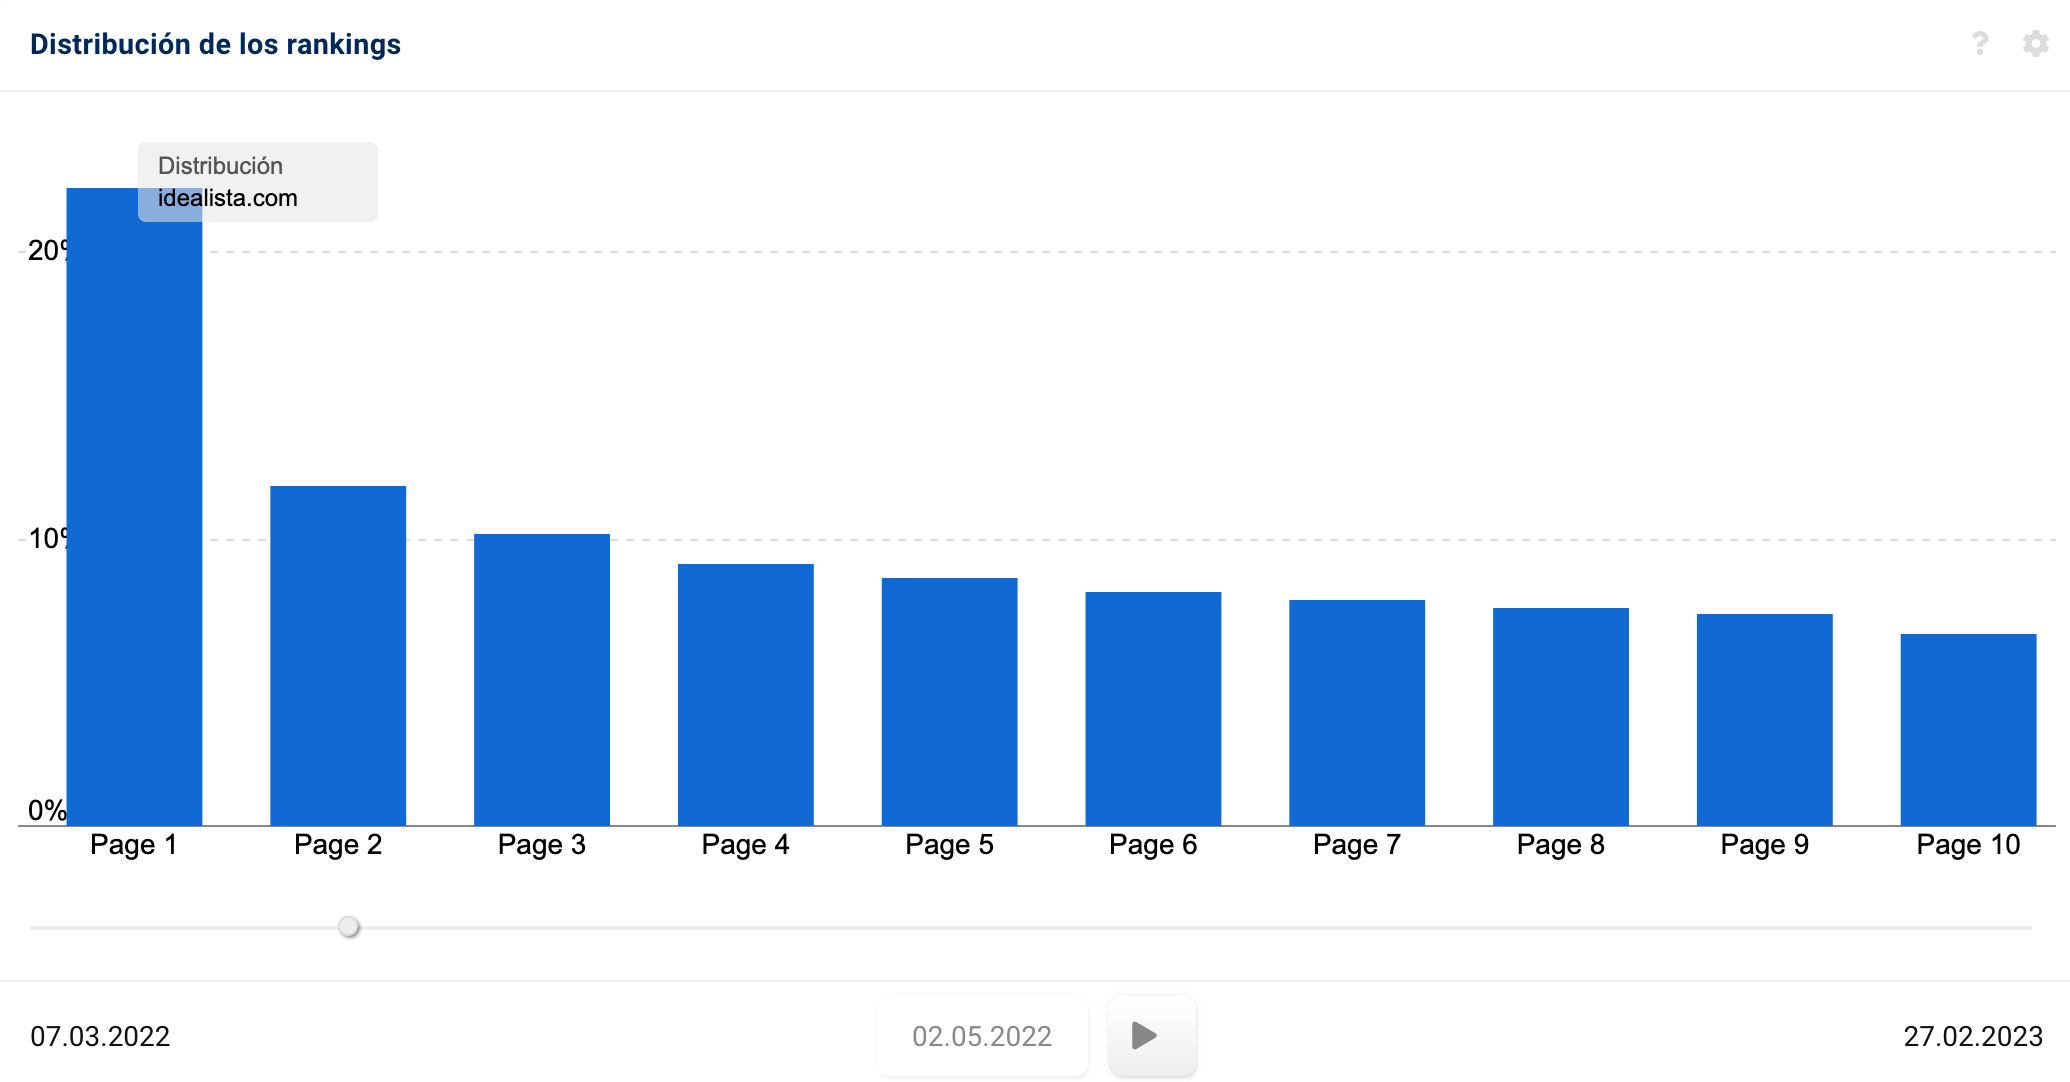Screen dimensions: 2070x1082
Task: Click the Page 7 bar
Action: (x=1357, y=712)
